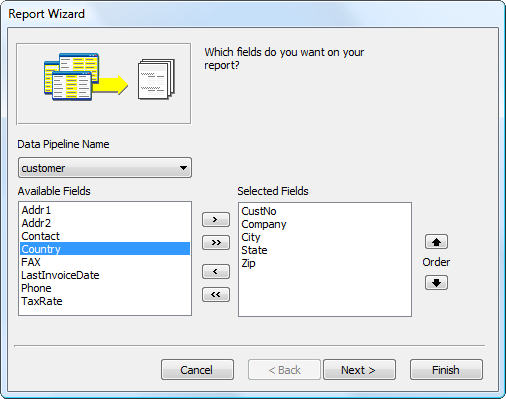Open the Data Pipeline Name dropdown
This screenshot has height=399, width=506.
[105, 168]
